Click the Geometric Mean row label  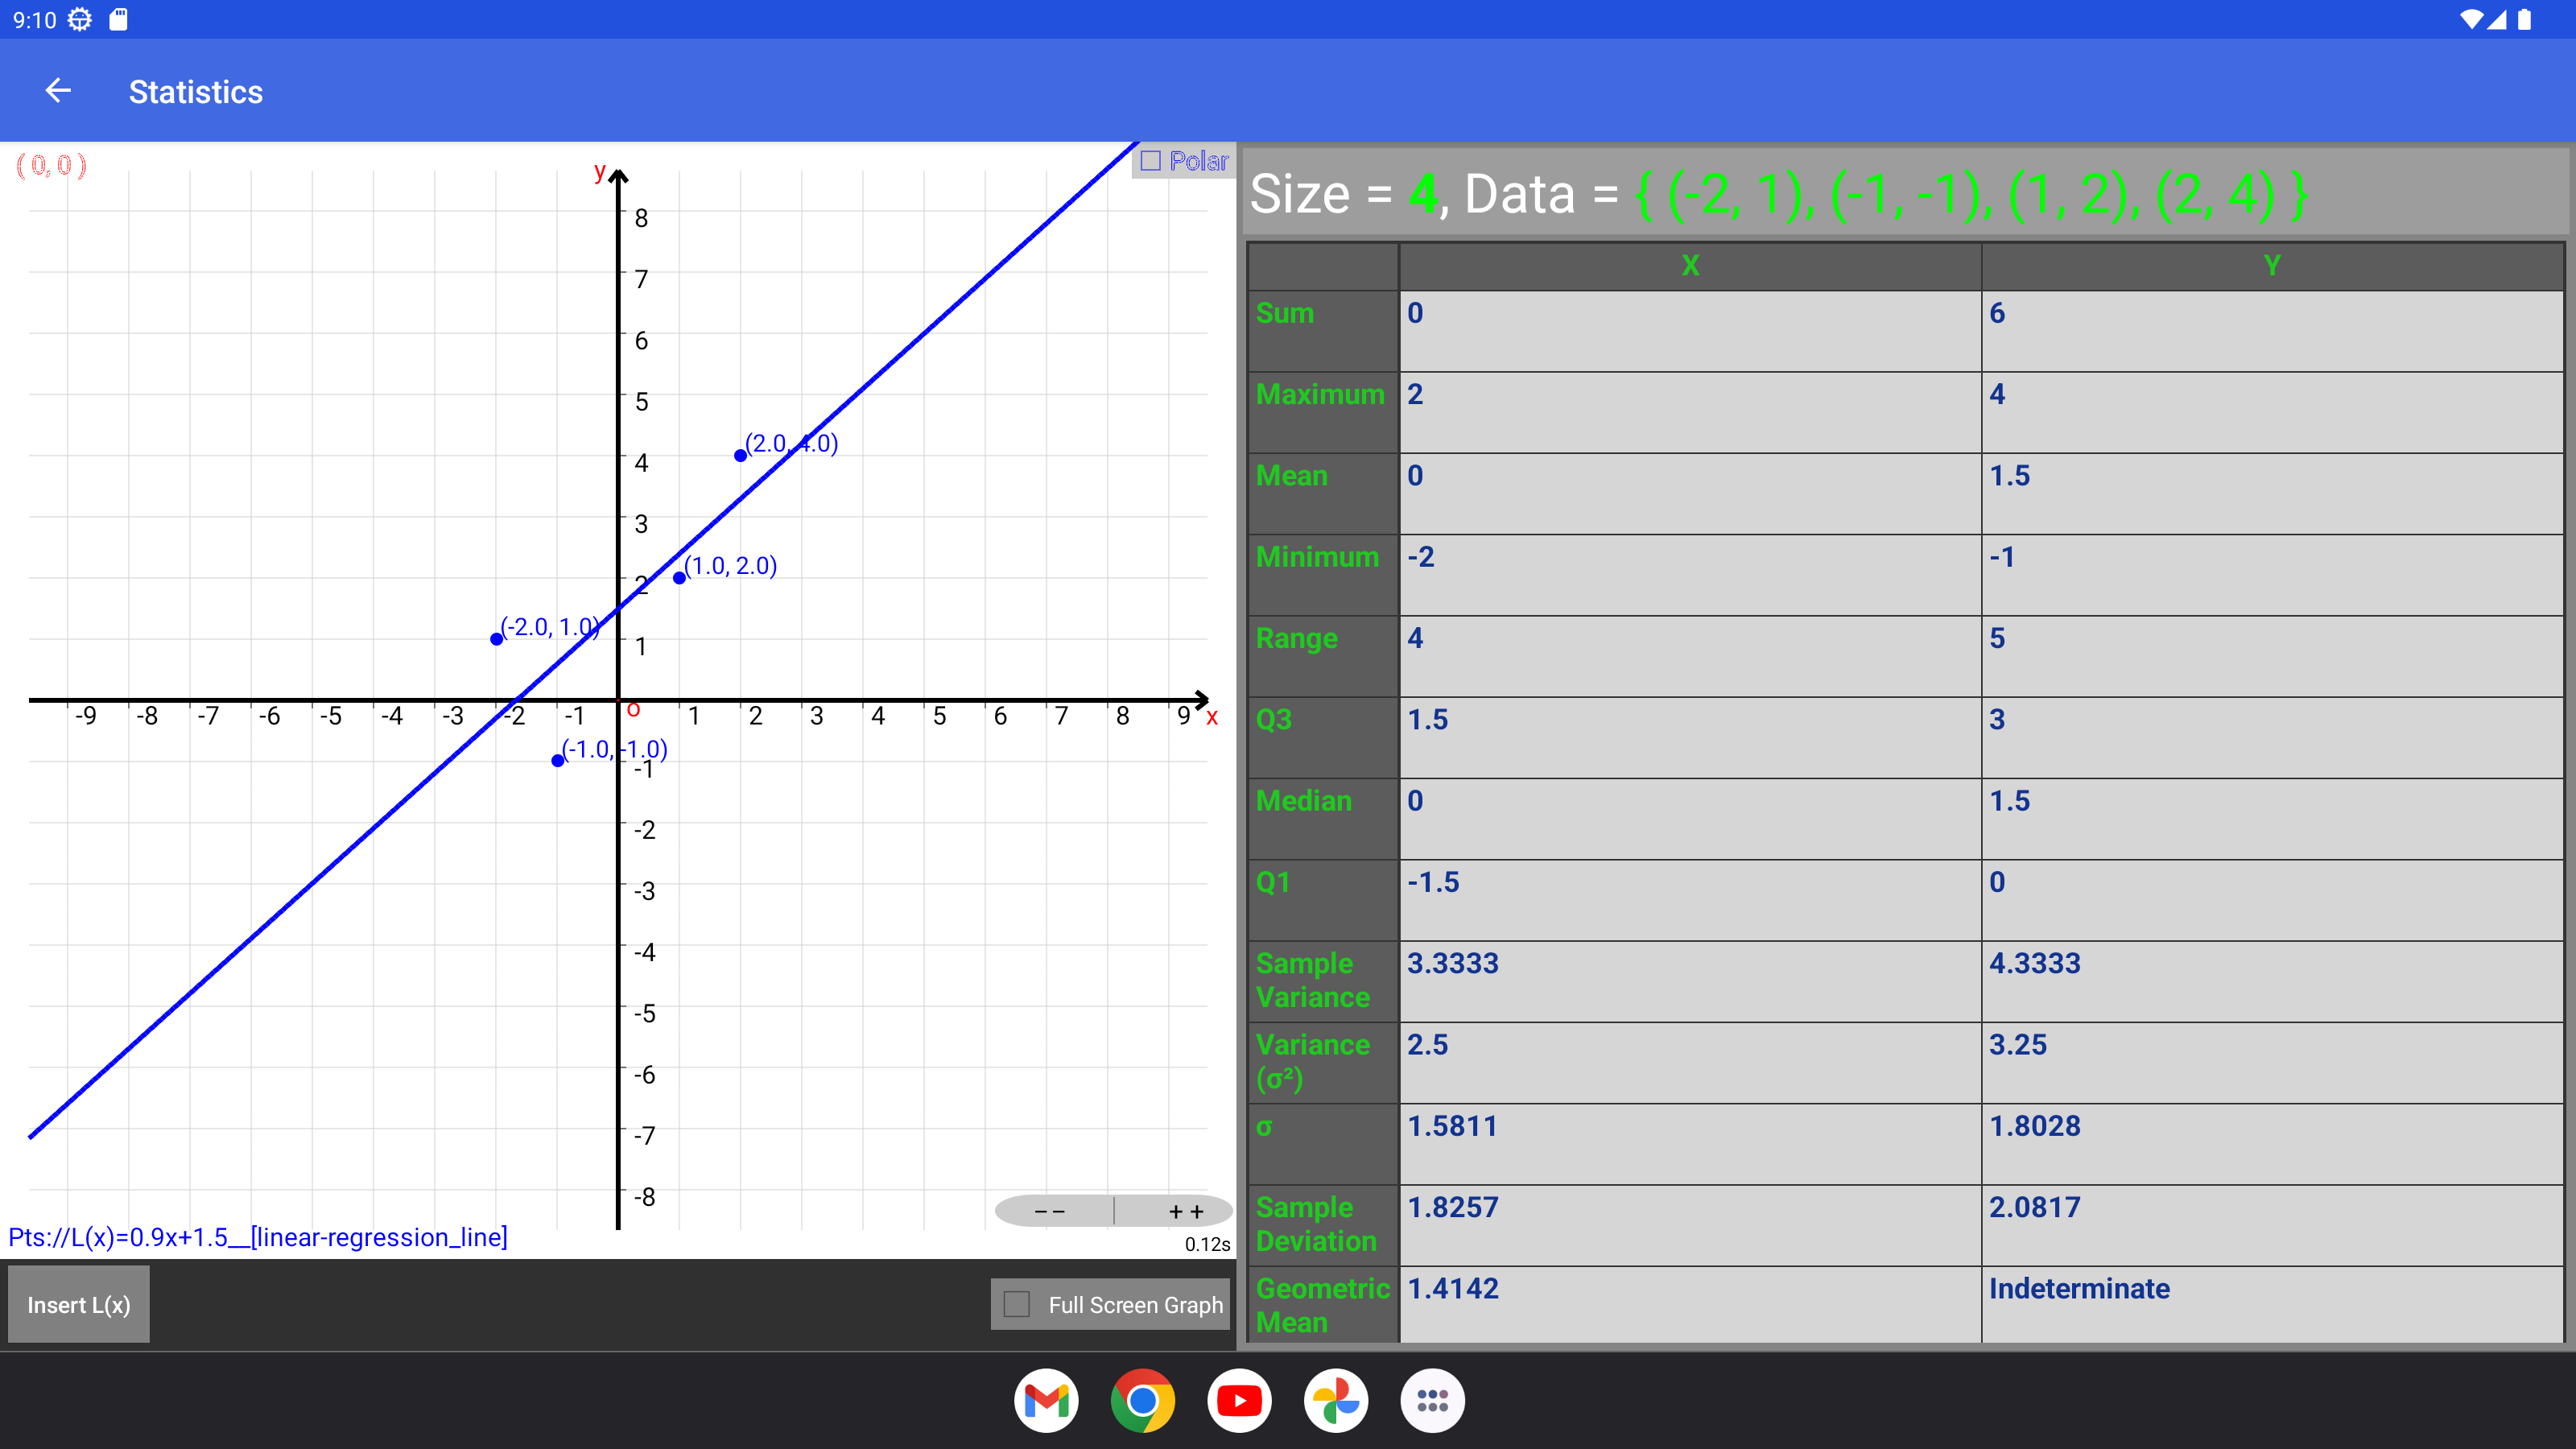pos(1323,1305)
